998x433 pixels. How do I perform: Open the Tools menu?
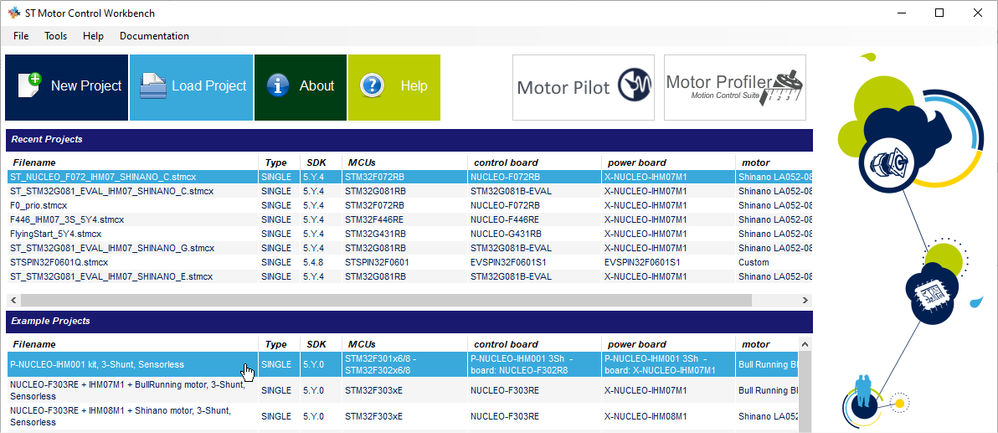(x=55, y=36)
